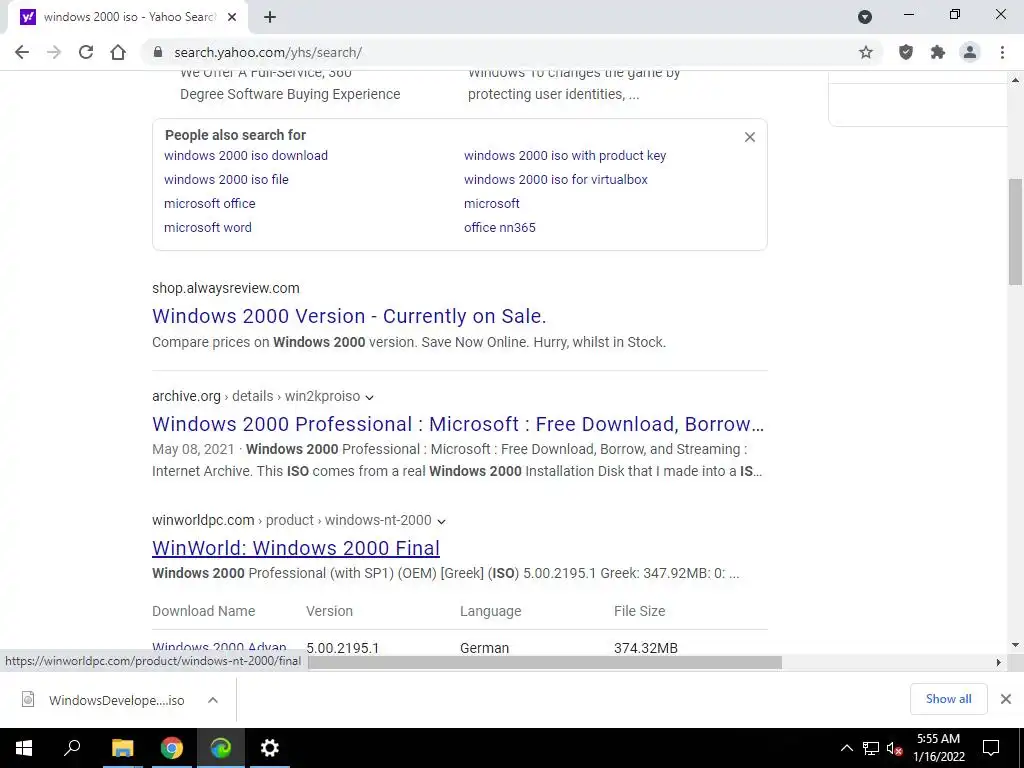Click the 'Language' column header
The height and width of the screenshot is (768, 1024).
pyautogui.click(x=490, y=611)
